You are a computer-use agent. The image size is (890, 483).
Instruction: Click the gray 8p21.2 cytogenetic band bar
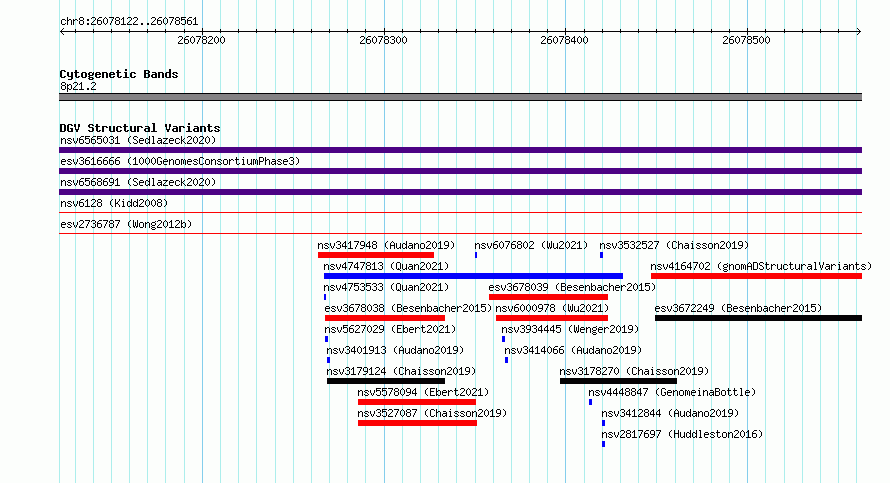pyautogui.click(x=460, y=97)
